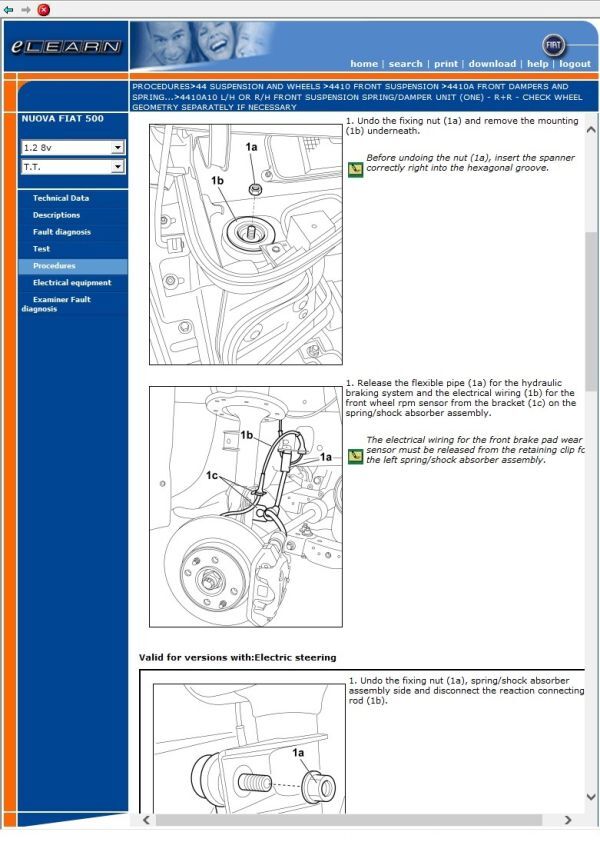
Task: Click the green back arrow icon
Action: click(x=8, y=9)
